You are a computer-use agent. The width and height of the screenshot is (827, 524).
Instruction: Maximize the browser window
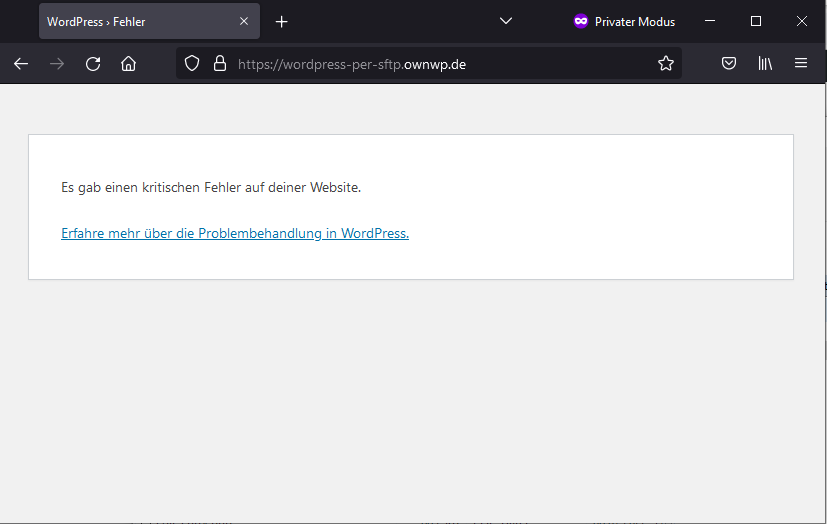point(756,21)
